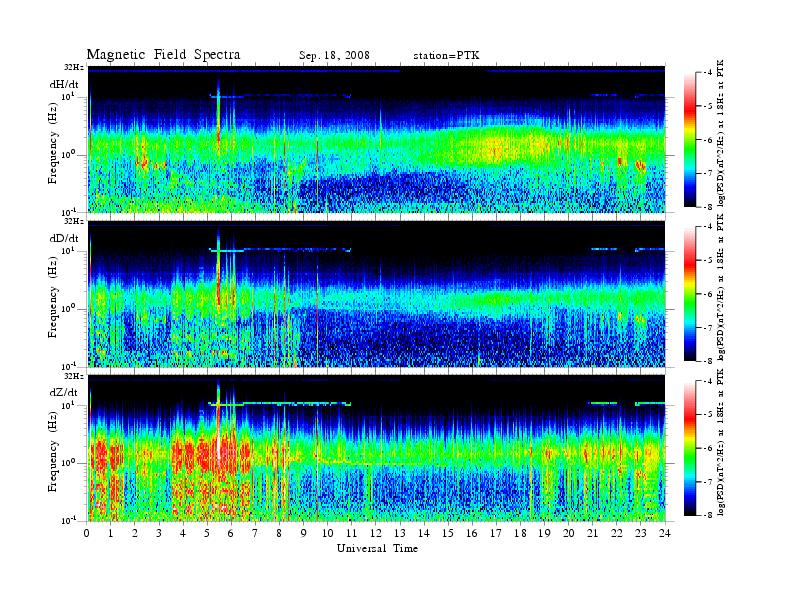
Task: Click hour tick "14" on the time axis
Action: [424, 533]
